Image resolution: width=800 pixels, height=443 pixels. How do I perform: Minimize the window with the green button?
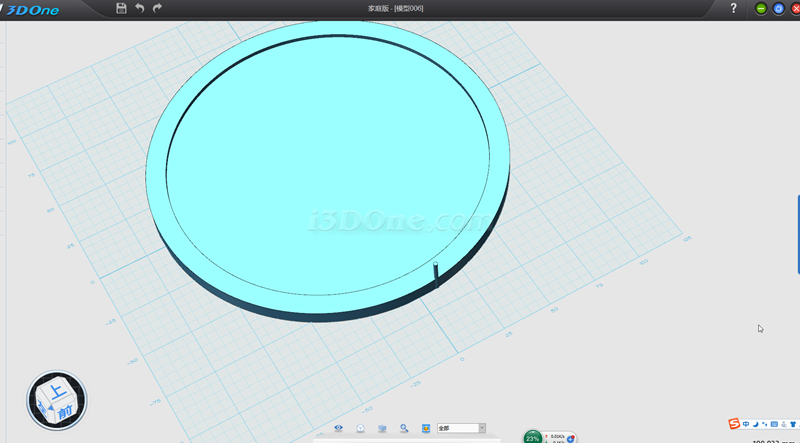[761, 8]
